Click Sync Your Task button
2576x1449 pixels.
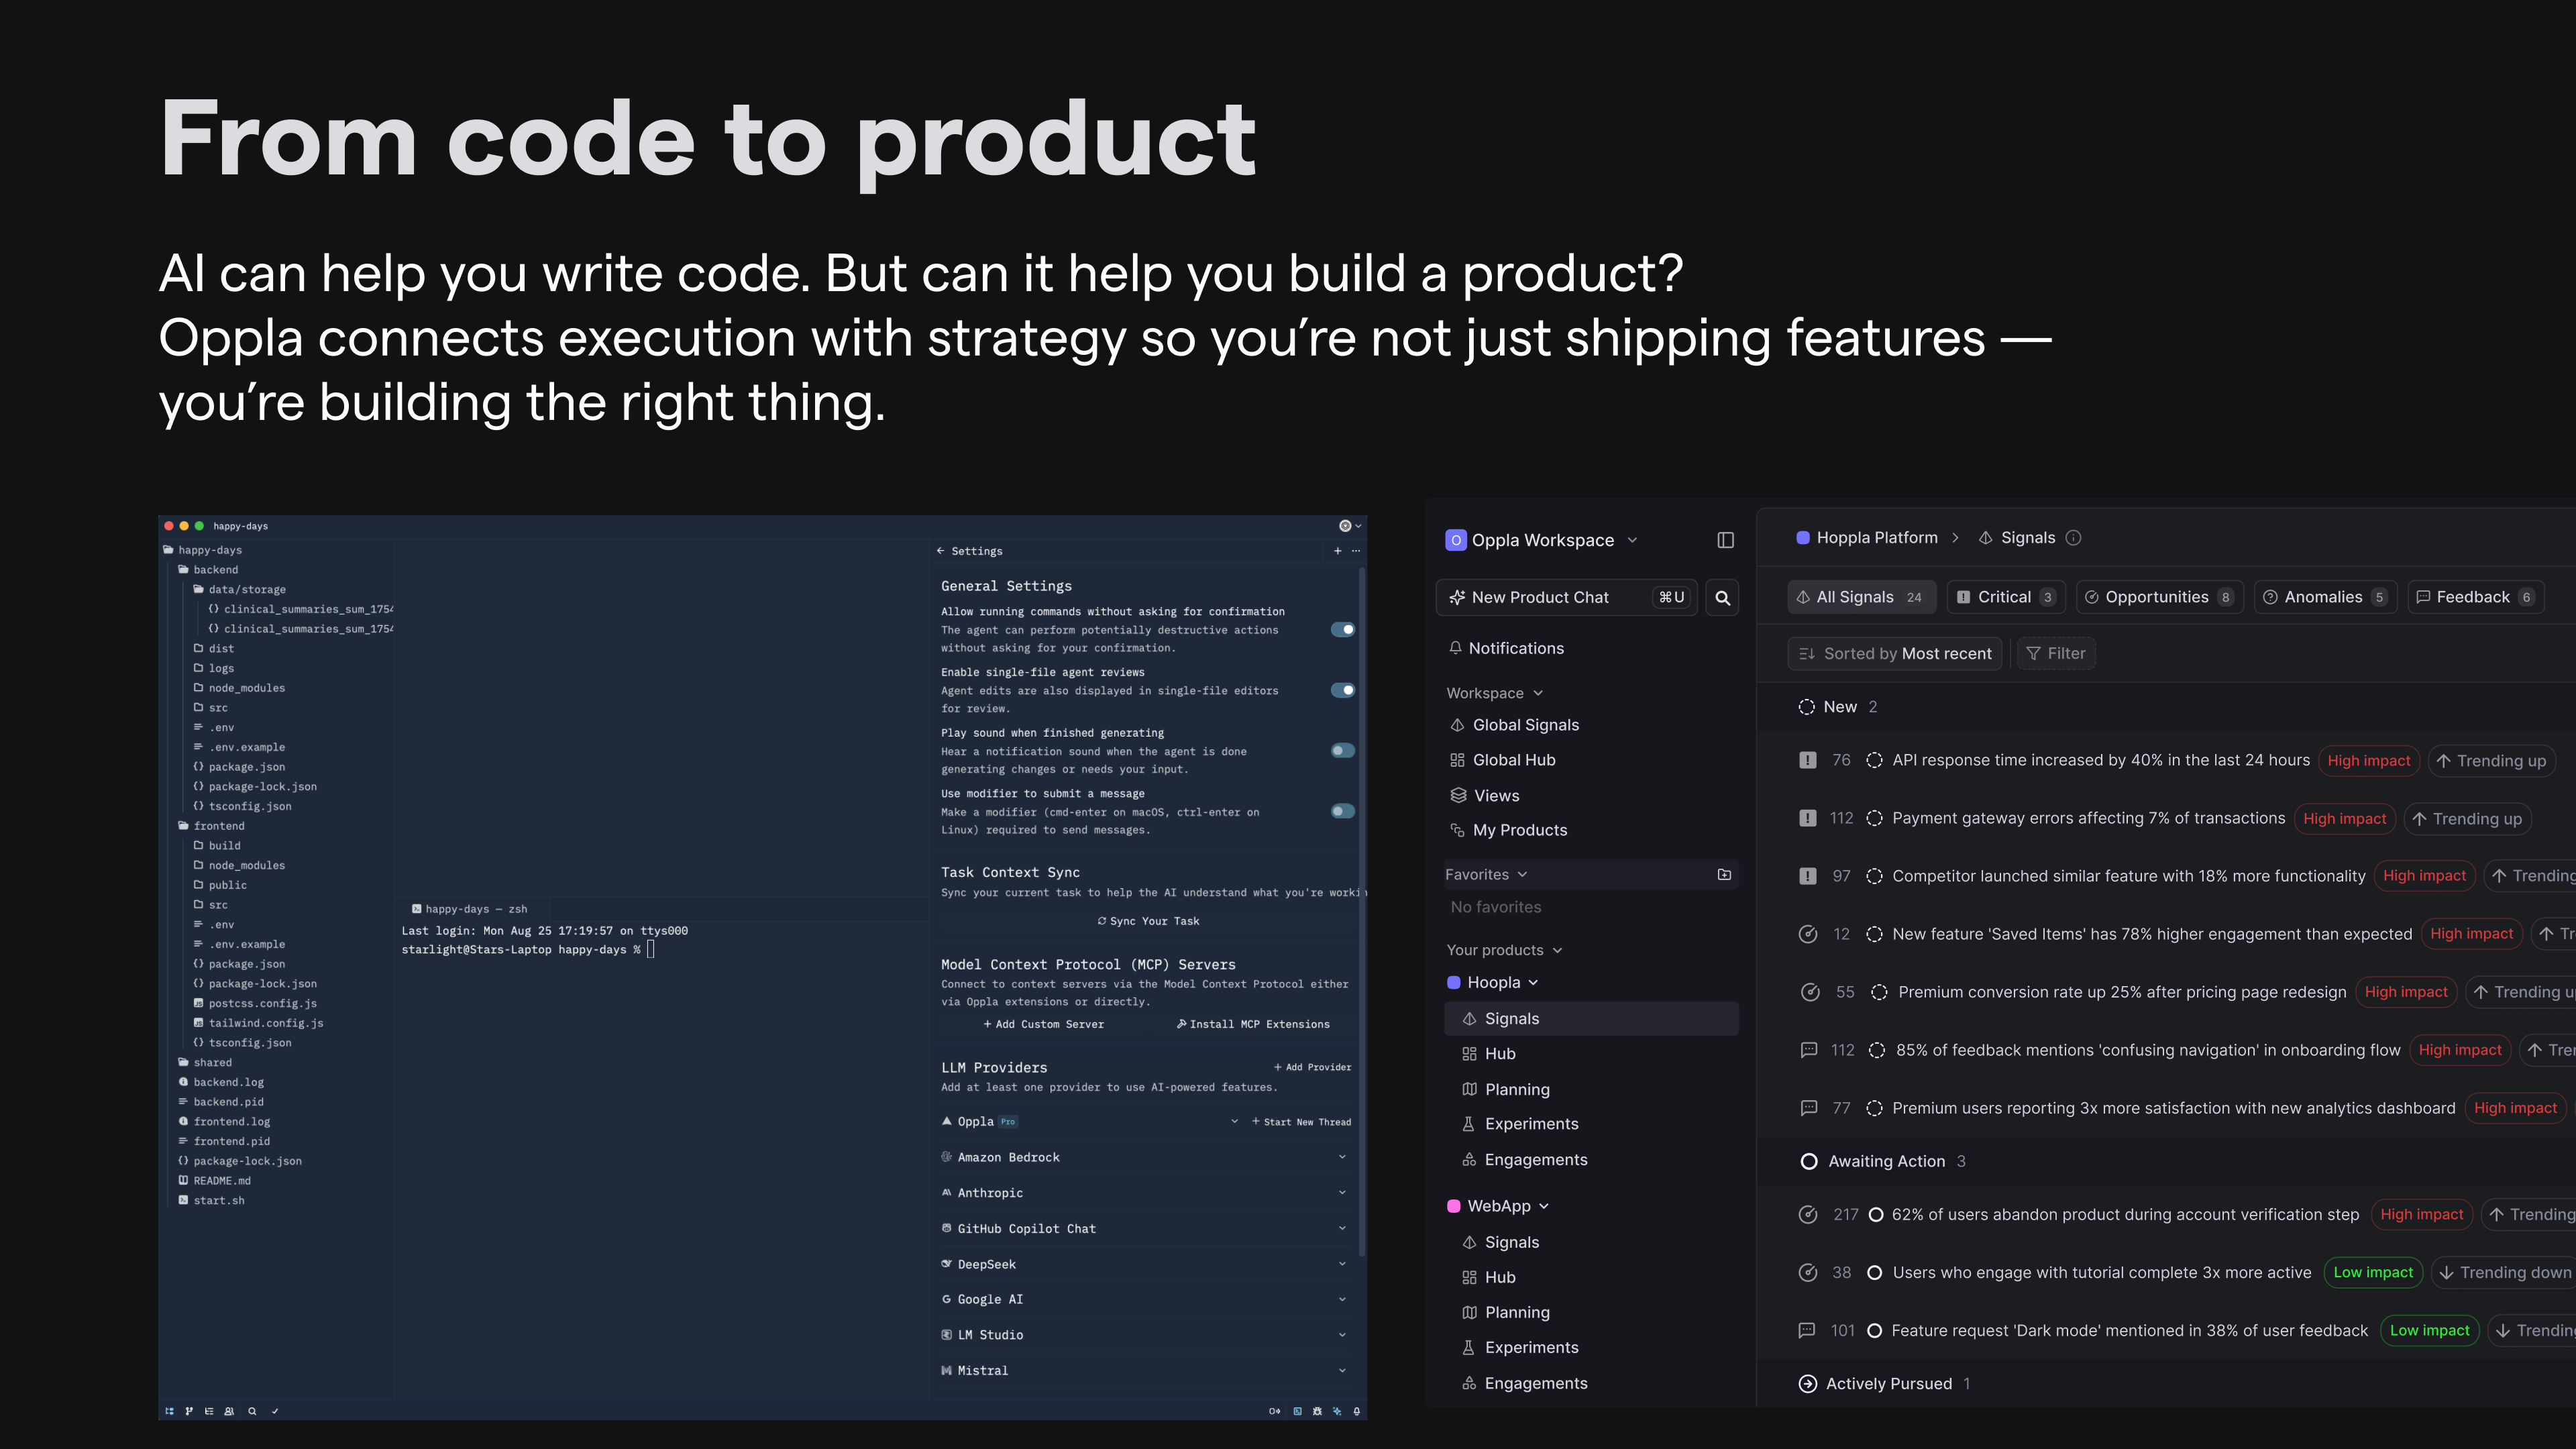[1148, 921]
